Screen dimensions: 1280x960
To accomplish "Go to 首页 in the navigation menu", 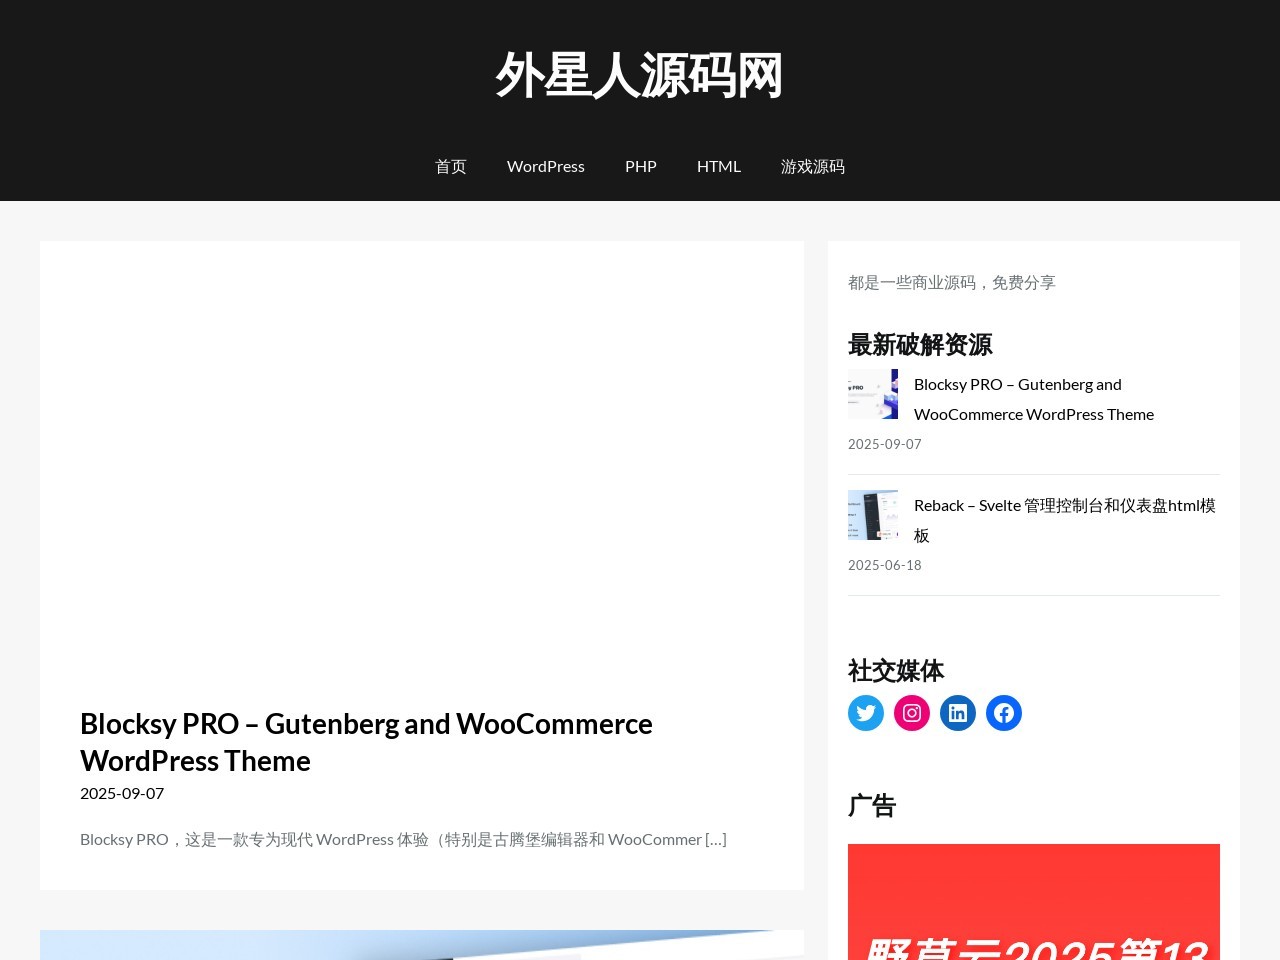I will click(x=451, y=166).
